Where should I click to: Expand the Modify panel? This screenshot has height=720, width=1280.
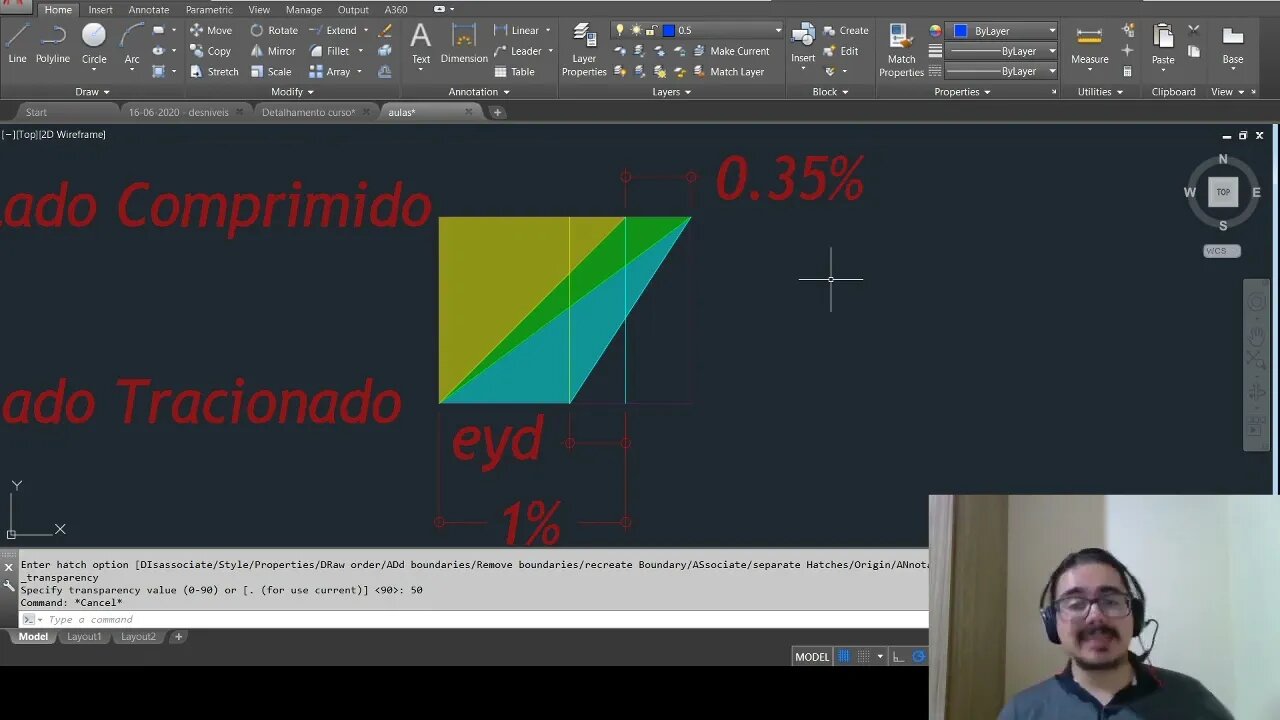(292, 92)
